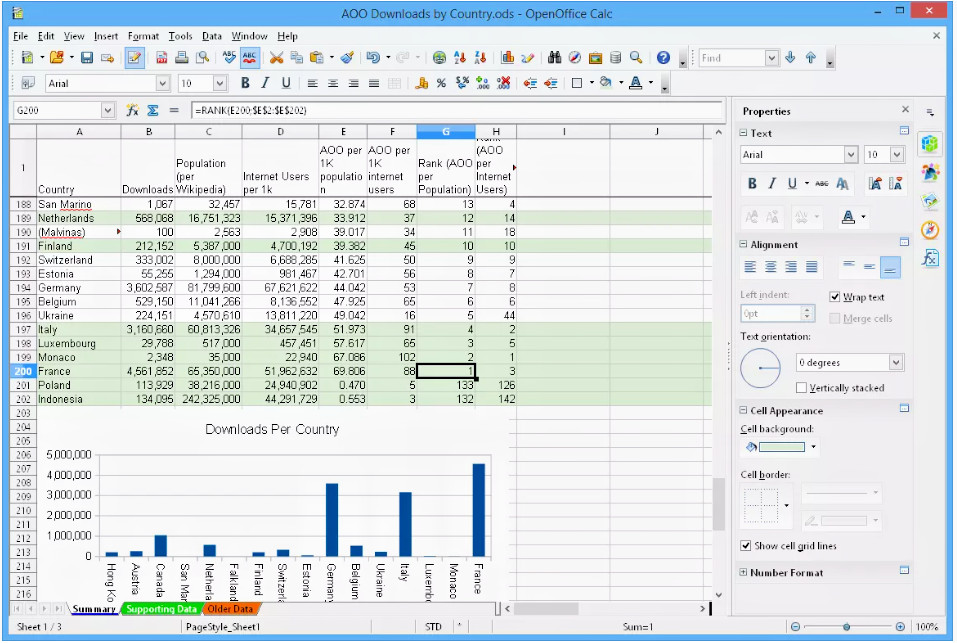
Task: Open the Gallery image icon
Action: click(596, 58)
